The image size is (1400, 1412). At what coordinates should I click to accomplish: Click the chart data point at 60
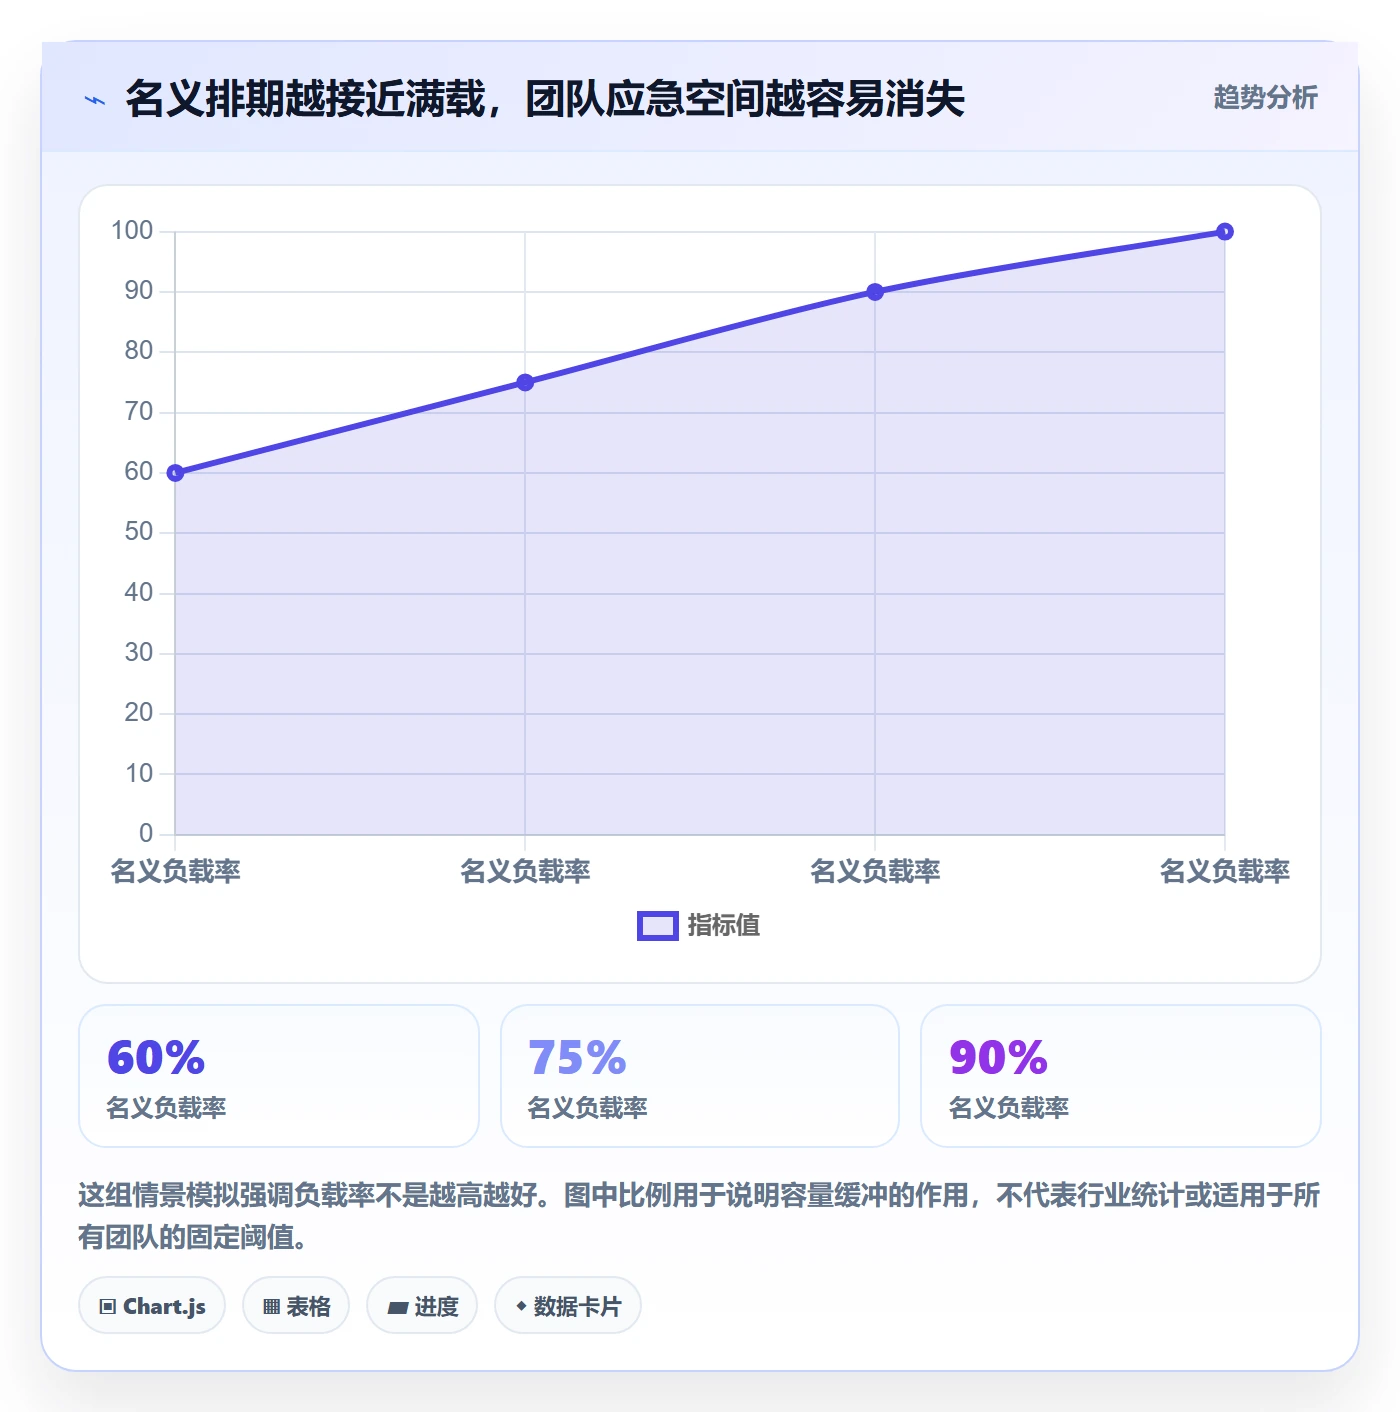175,473
